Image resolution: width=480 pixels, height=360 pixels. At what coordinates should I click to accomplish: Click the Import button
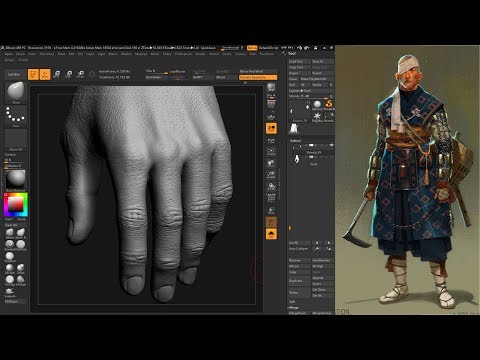(x=299, y=73)
